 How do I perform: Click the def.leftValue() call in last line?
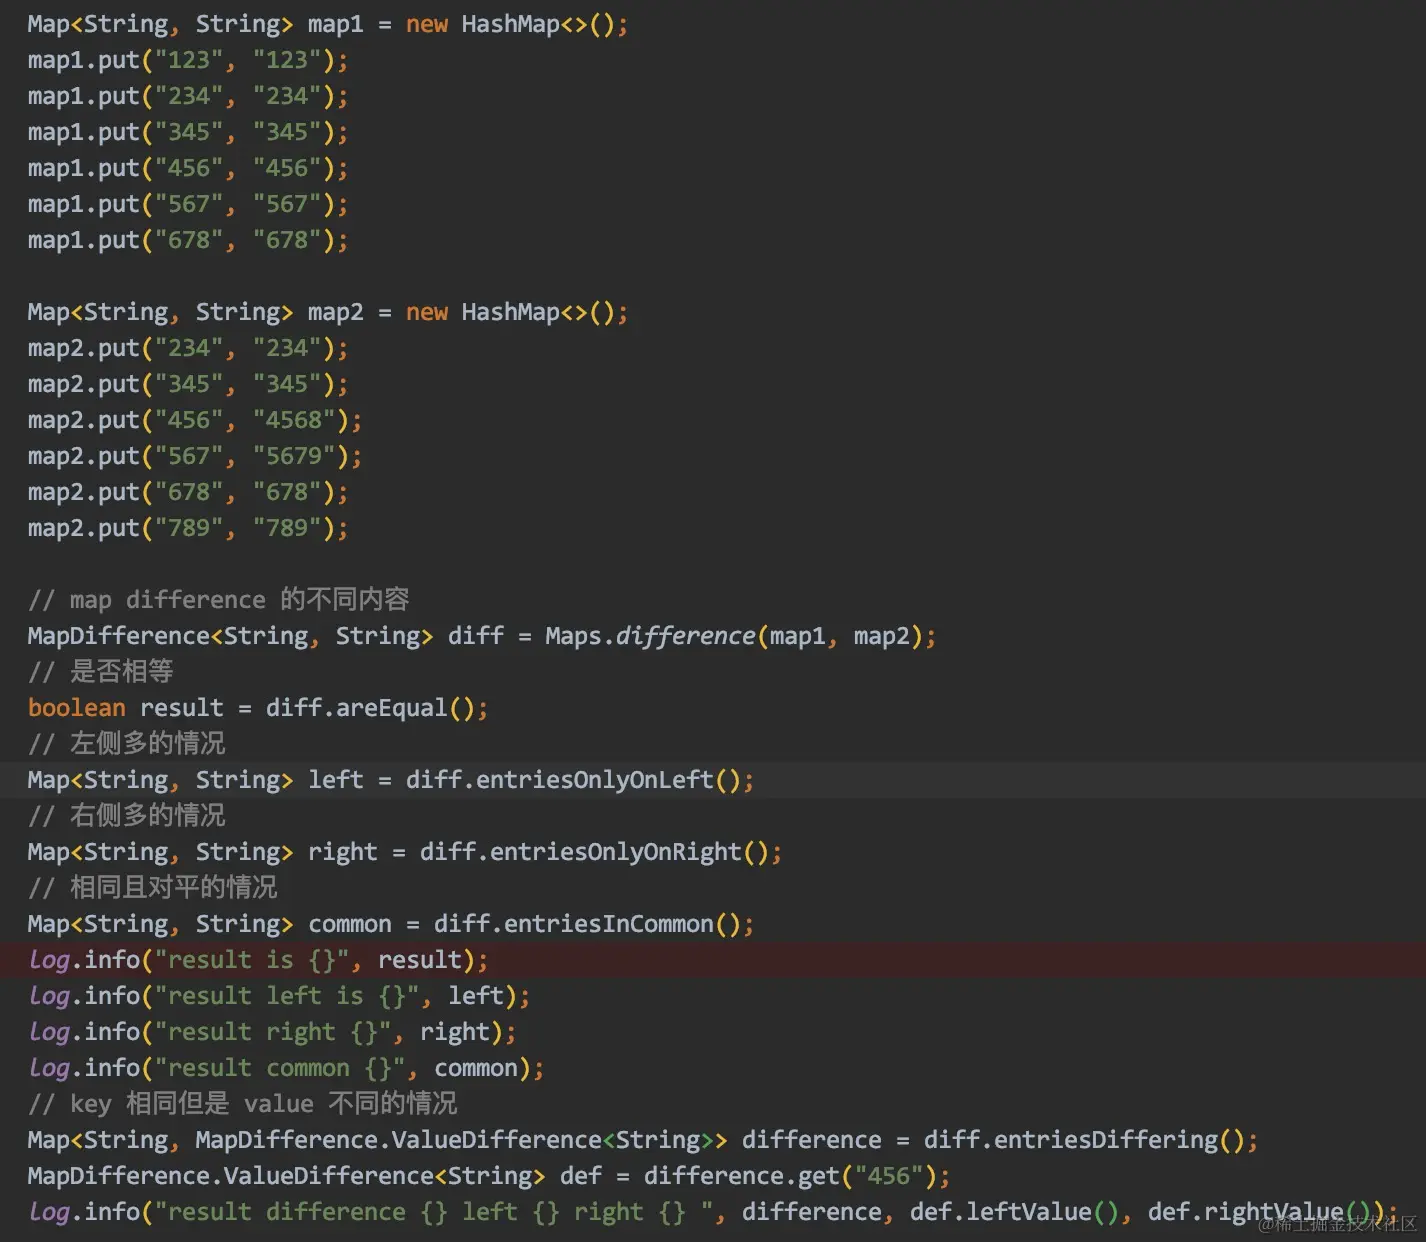(1013, 1212)
